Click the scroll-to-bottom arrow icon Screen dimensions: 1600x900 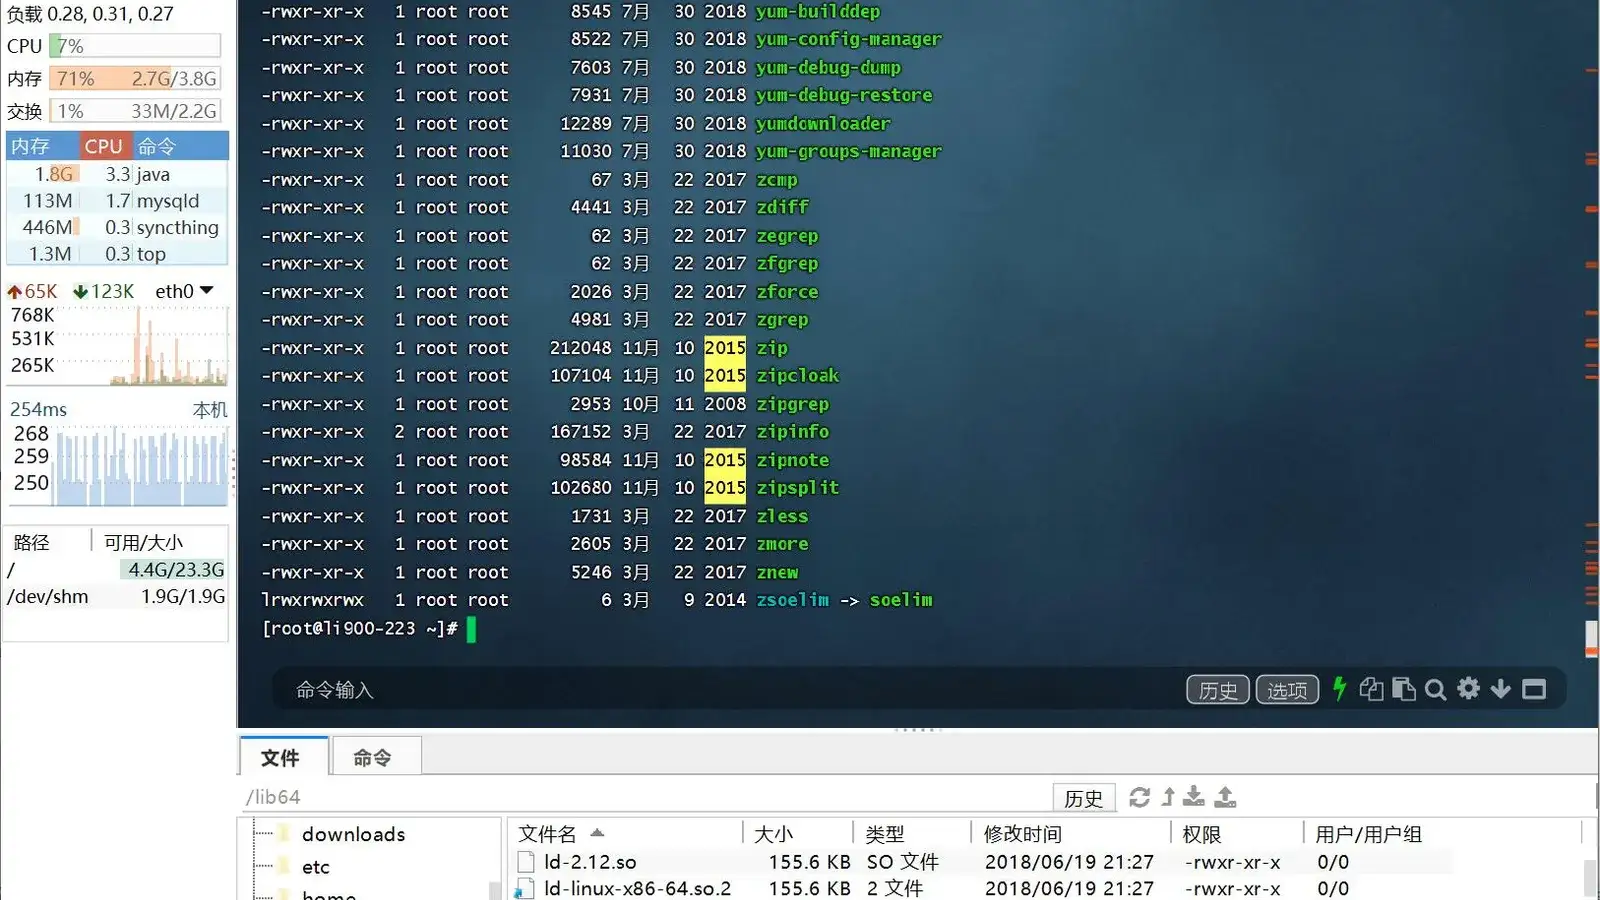tap(1500, 689)
